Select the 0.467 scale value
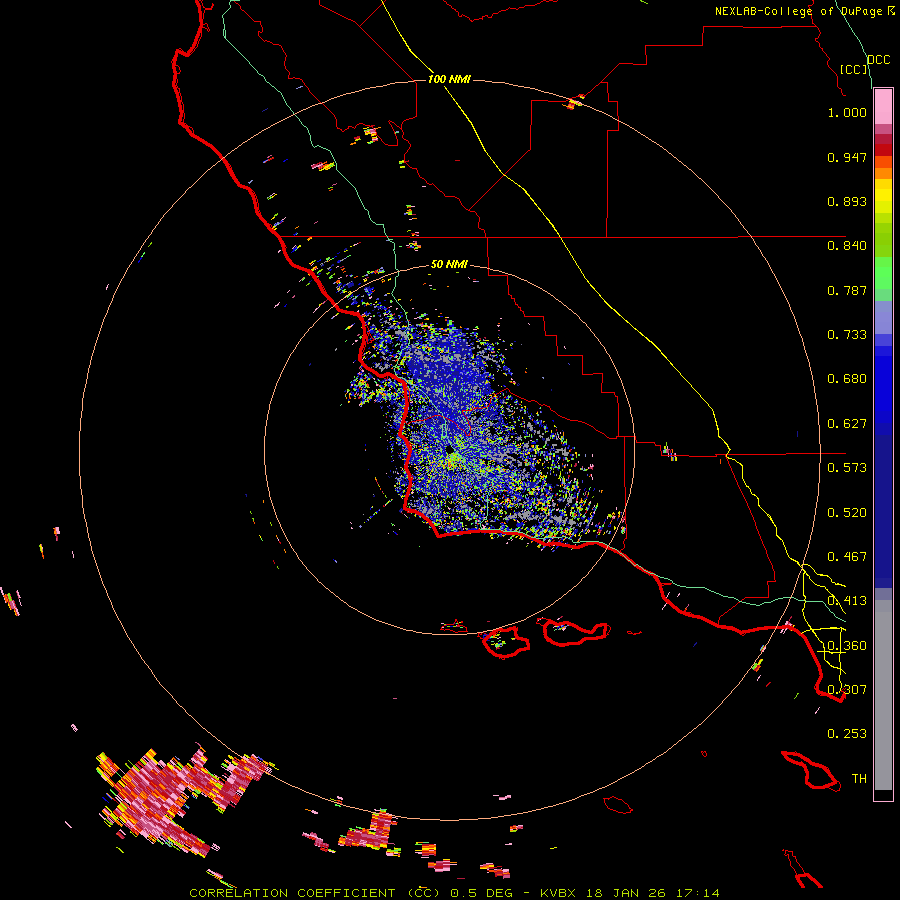Viewport: 900px width, 900px height. coord(847,557)
